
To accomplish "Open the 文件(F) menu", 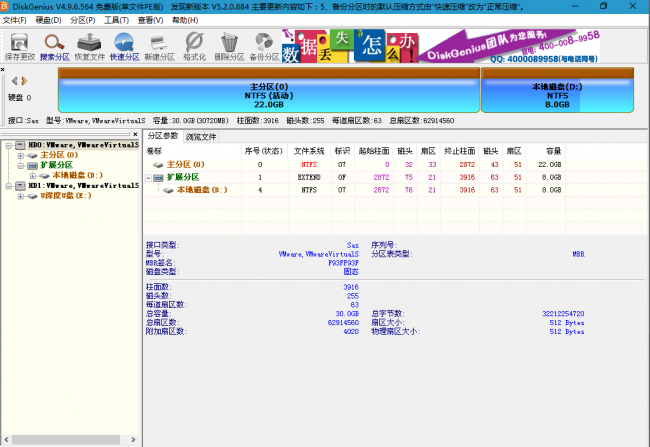I will (x=15, y=20).
